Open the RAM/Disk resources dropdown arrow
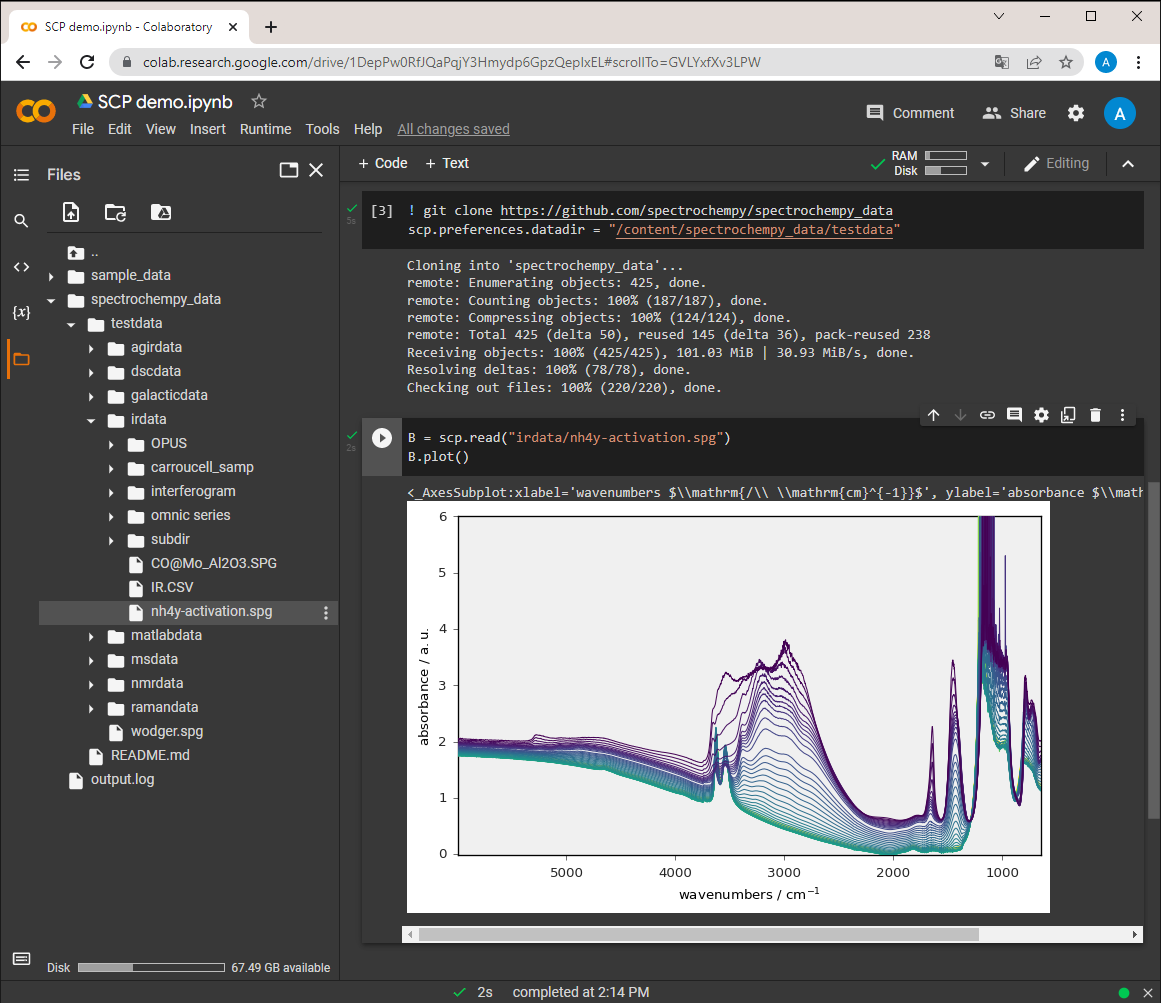Image resolution: width=1161 pixels, height=1003 pixels. (985, 164)
